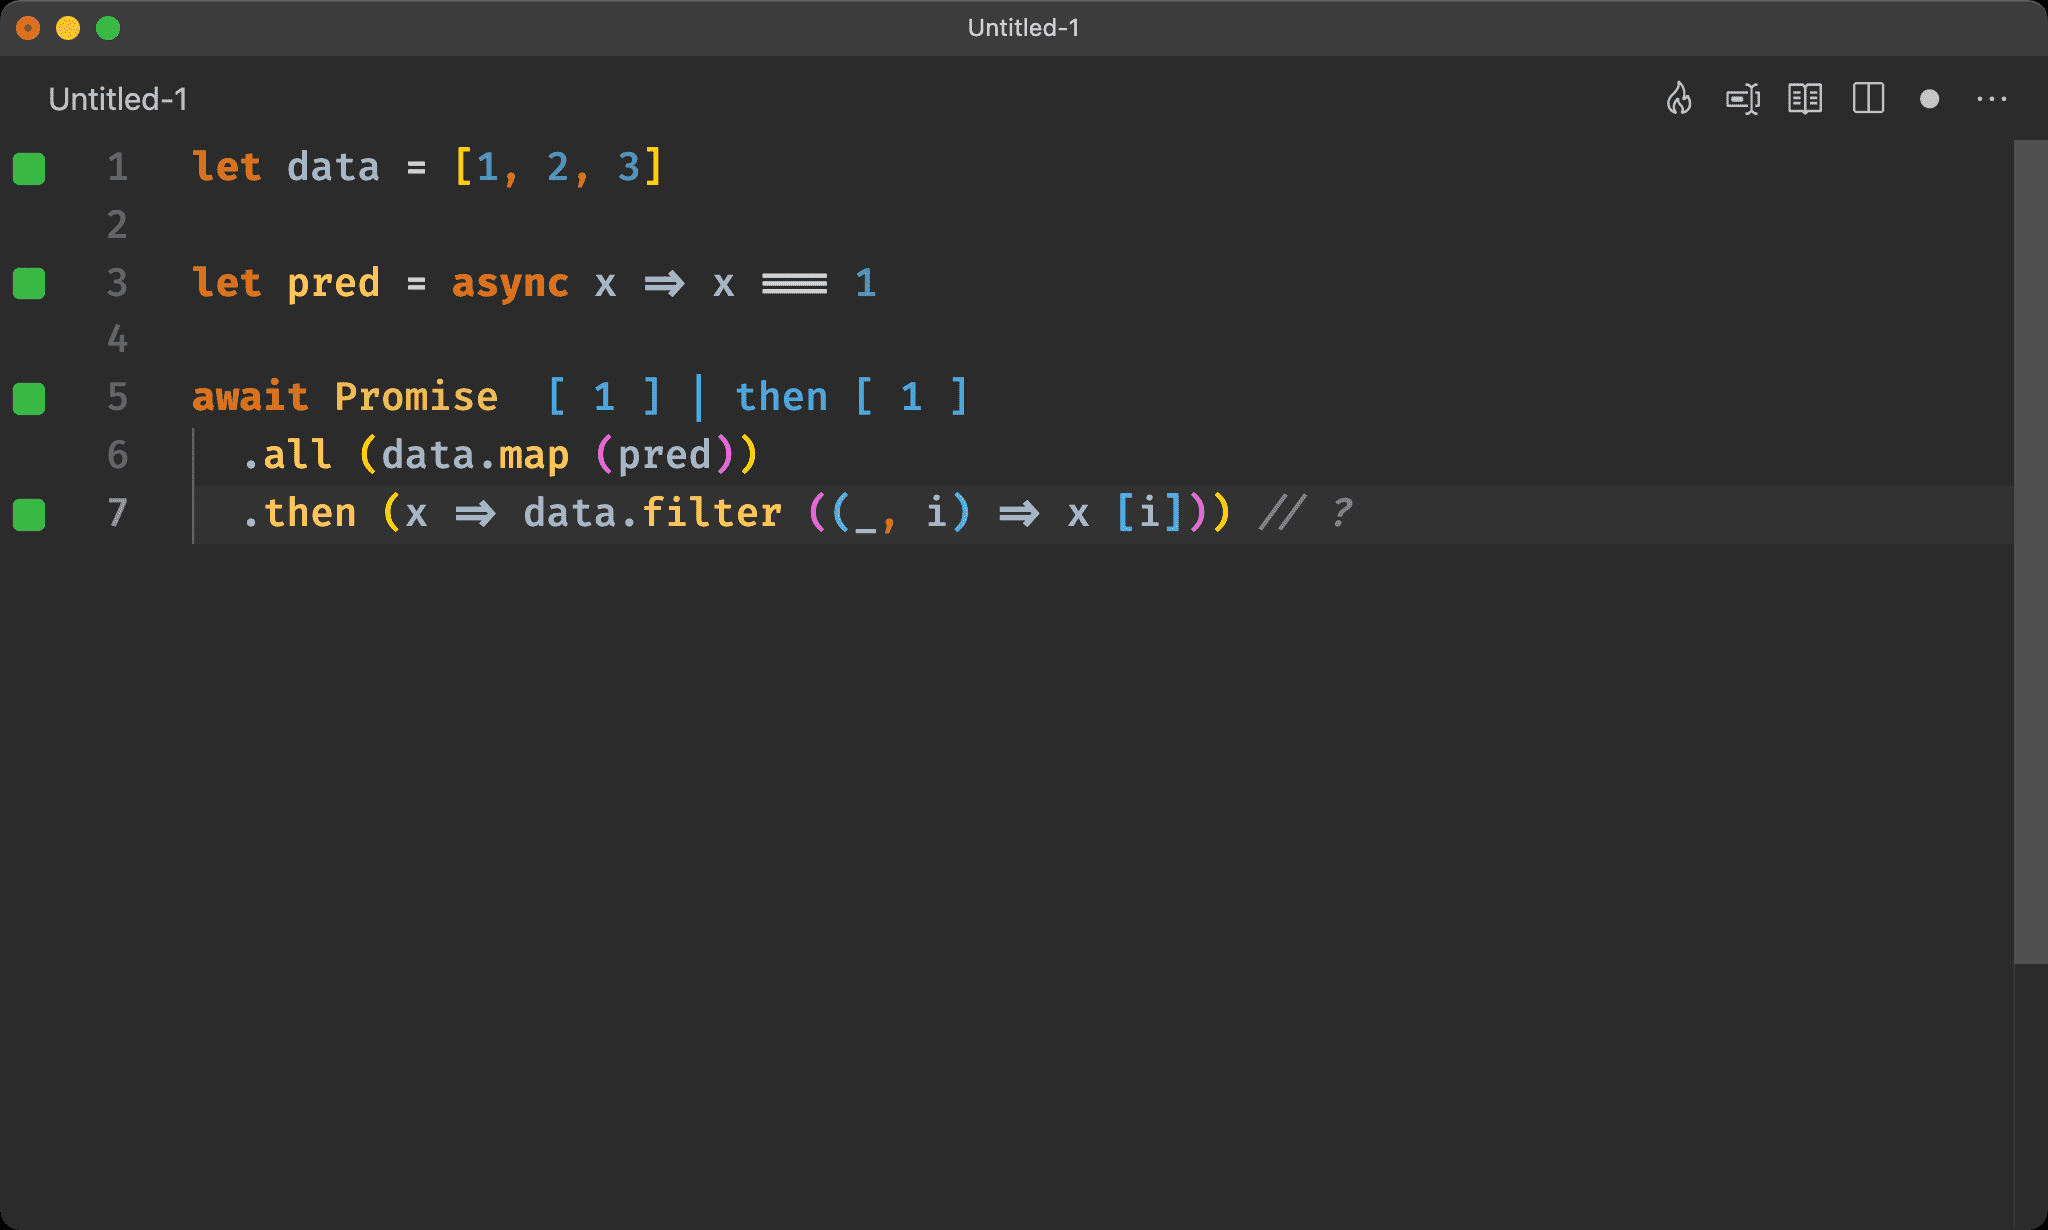
Task: Click green coverage marker on line 5
Action: point(29,399)
